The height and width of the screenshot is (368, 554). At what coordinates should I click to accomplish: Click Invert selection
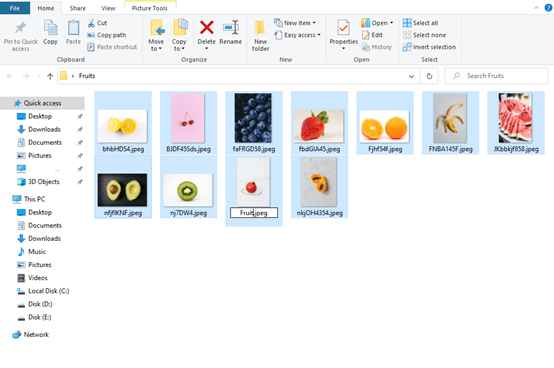click(429, 47)
